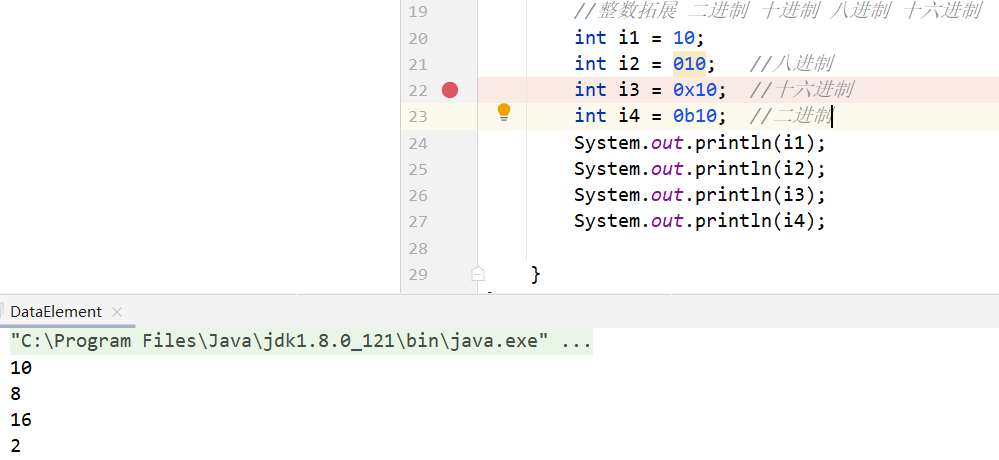Click the highlighted octal literal 010
This screenshot has width=999, height=460.
click(x=689, y=64)
